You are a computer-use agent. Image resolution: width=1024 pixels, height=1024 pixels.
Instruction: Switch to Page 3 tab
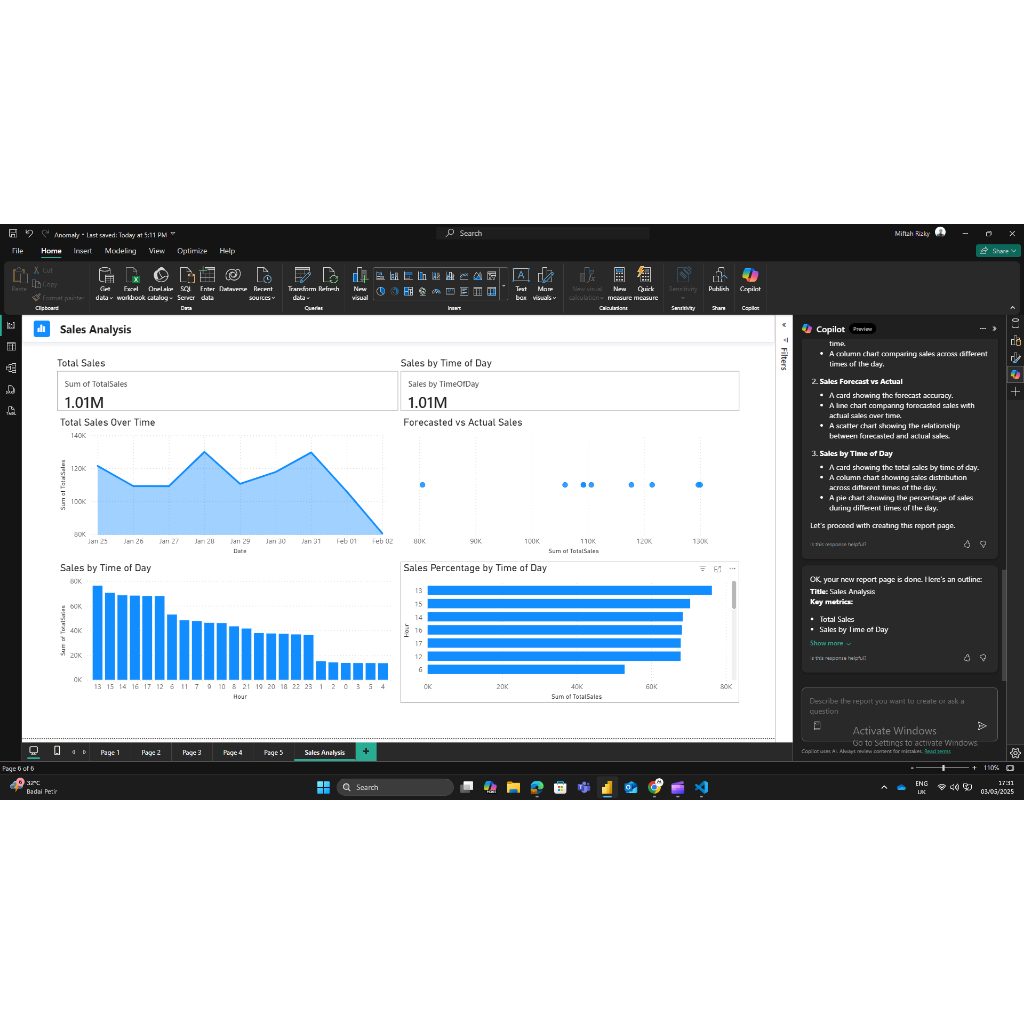(192, 752)
